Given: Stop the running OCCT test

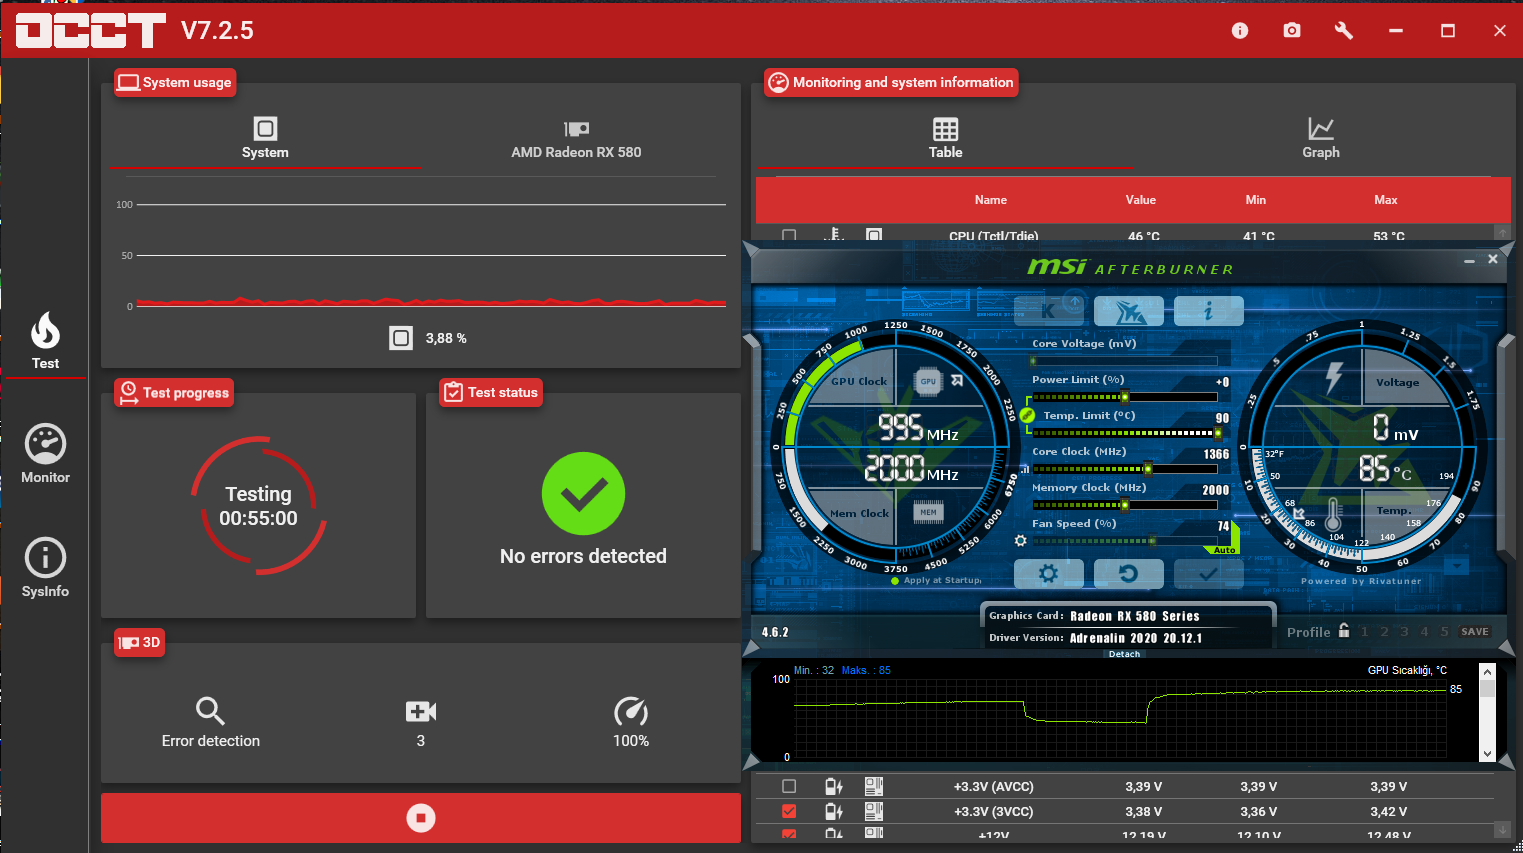Looking at the screenshot, I should click(x=421, y=818).
